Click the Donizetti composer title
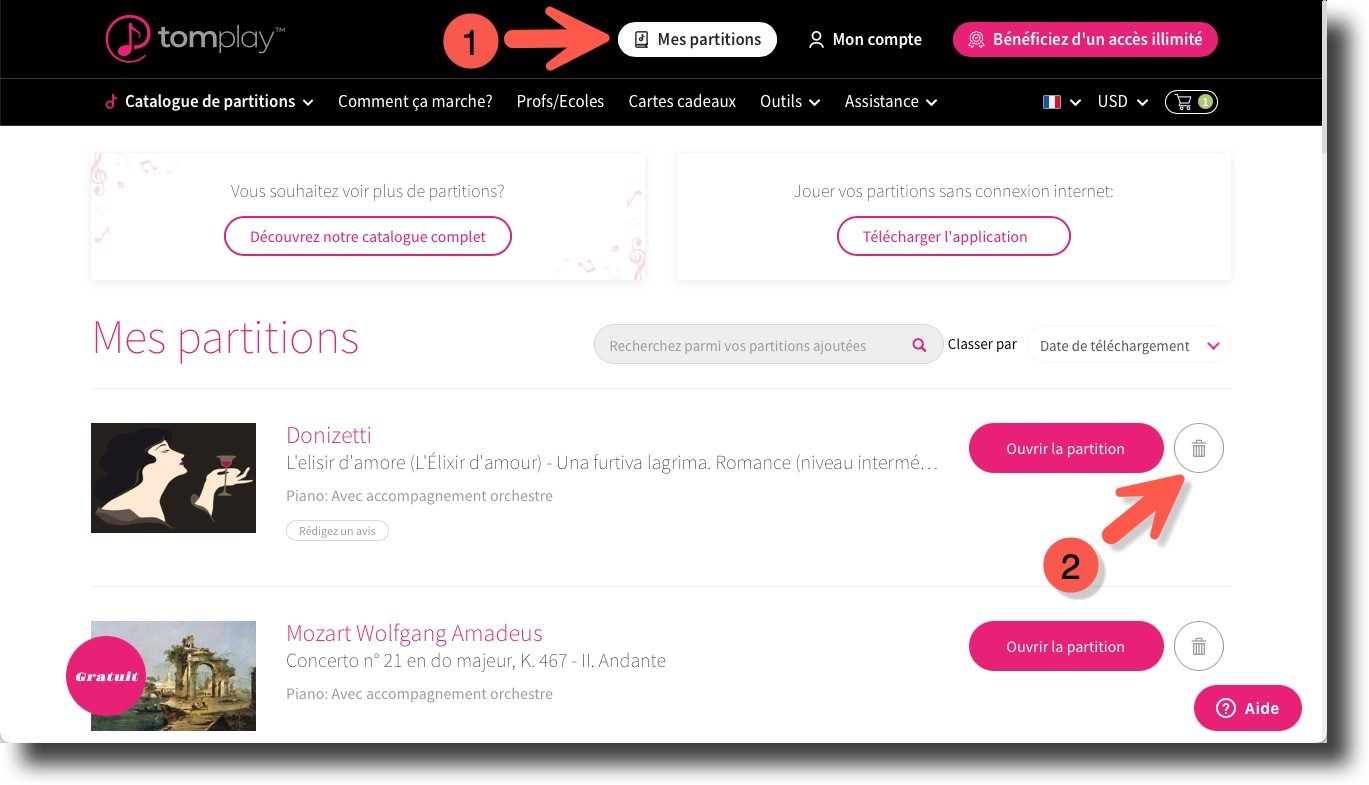Screen dimensions: 1369x785 [x=329, y=435]
